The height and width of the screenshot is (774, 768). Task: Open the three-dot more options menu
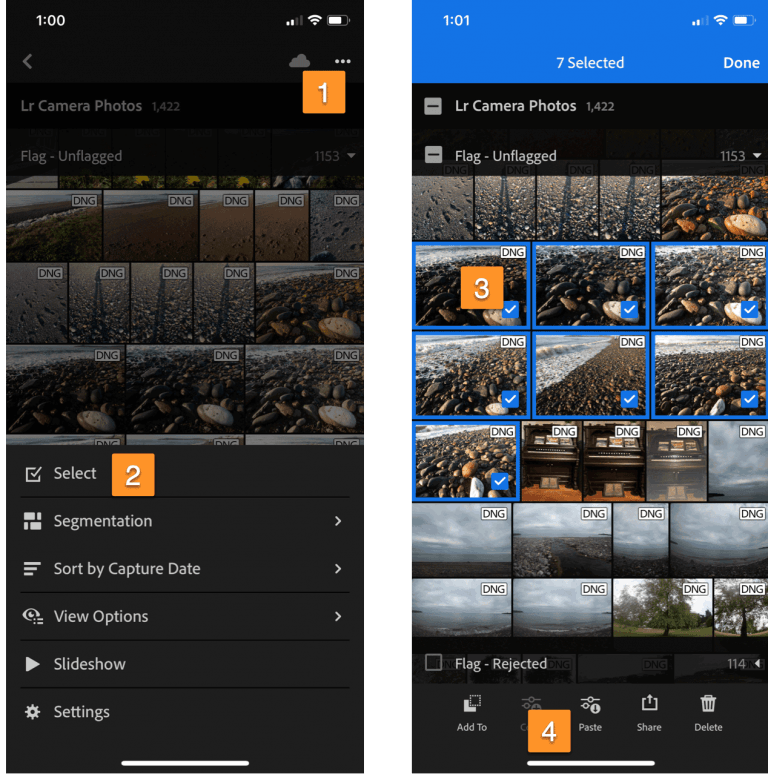coord(343,61)
